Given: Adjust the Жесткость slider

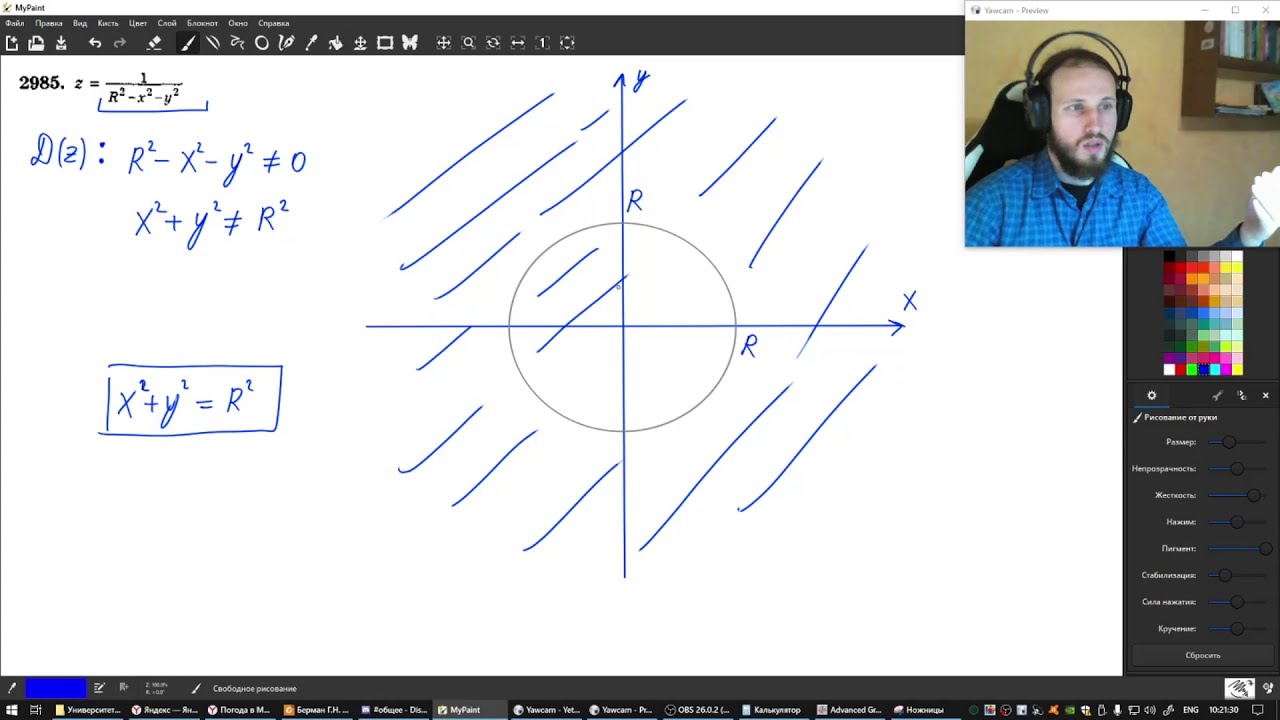Looking at the screenshot, I should point(1236,495).
